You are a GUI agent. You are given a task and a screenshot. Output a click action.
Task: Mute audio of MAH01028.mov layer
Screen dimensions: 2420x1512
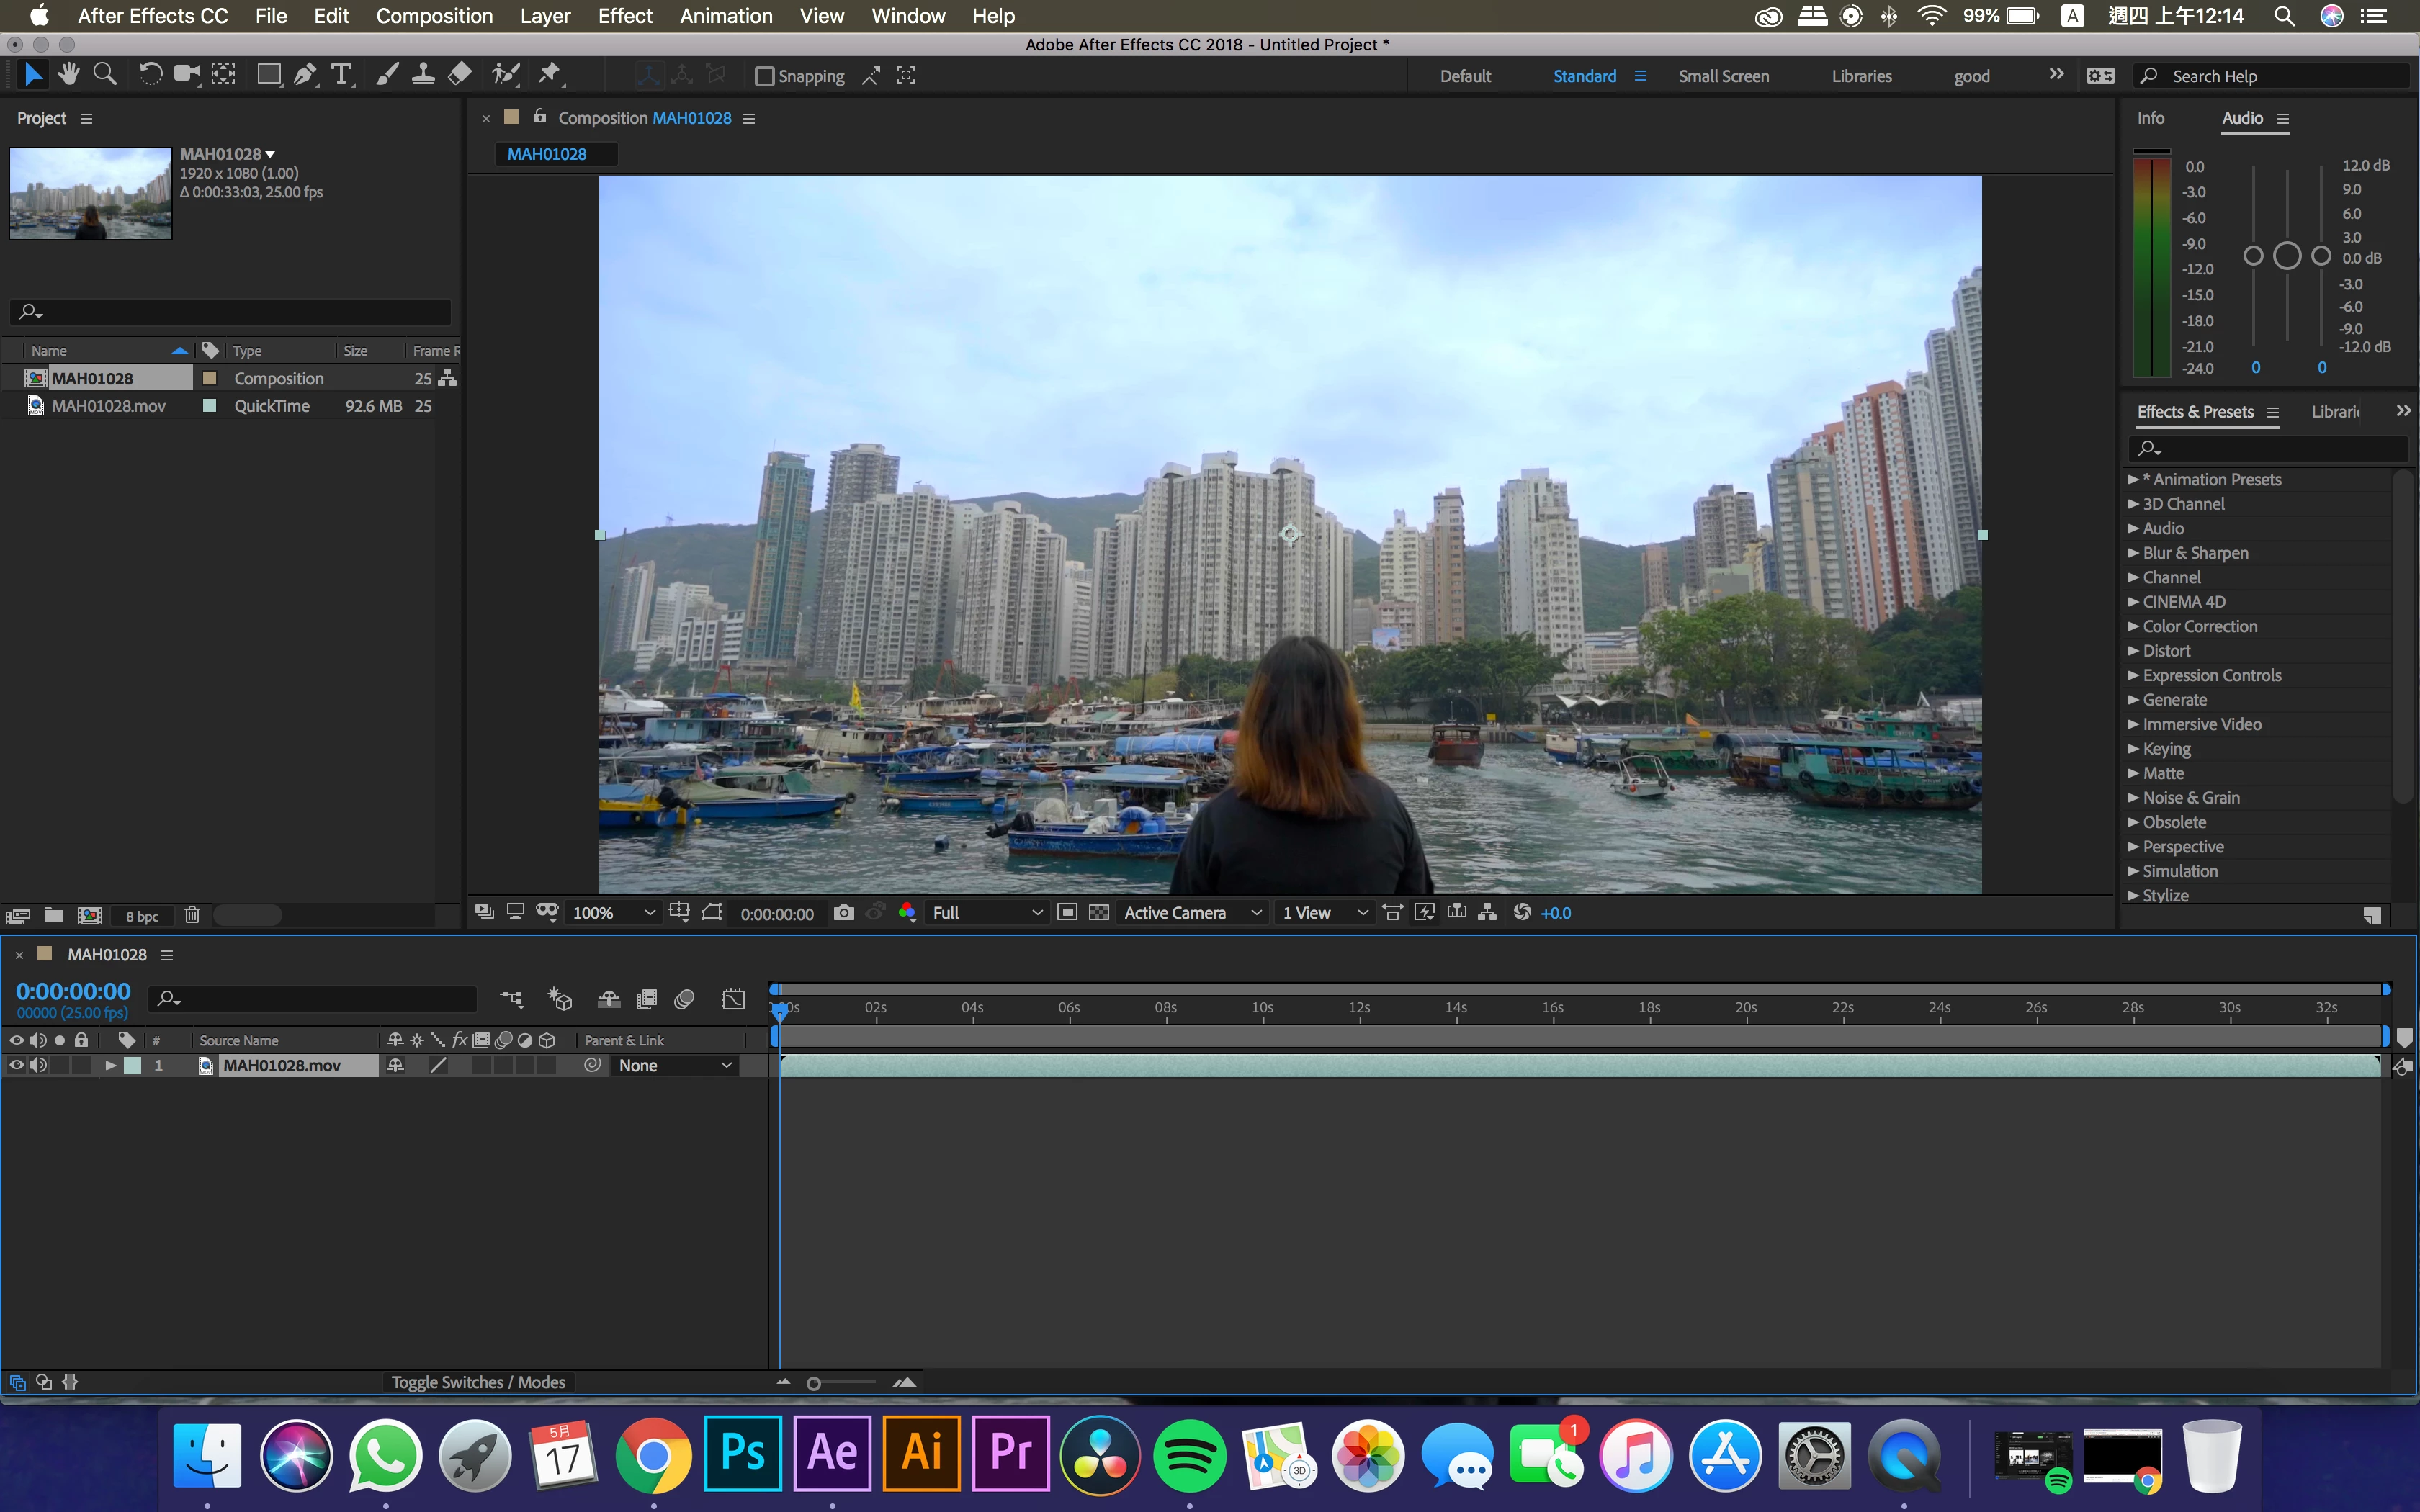point(38,1066)
